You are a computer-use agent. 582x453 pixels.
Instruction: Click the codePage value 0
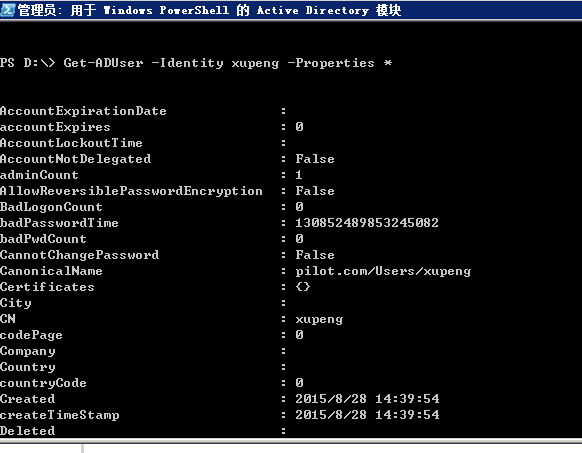[x=300, y=335]
